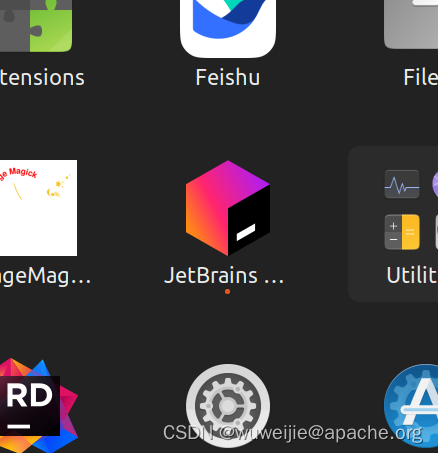Click the ImageMagick label text
The image size is (438, 453).
click(x=45, y=277)
